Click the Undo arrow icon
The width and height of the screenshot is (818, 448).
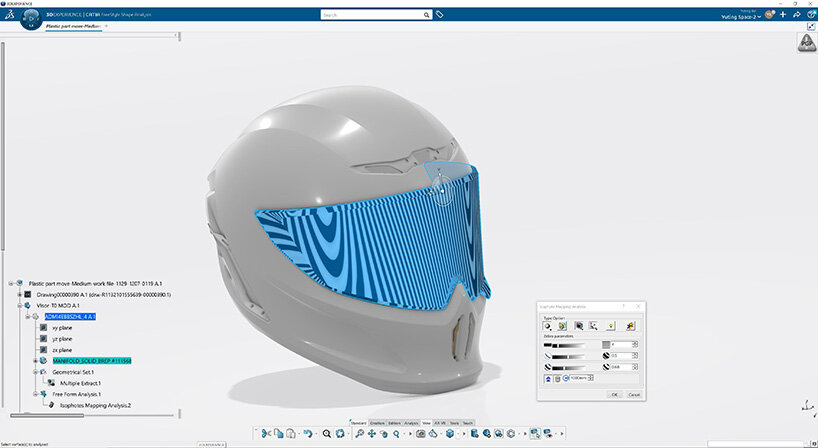[309, 434]
